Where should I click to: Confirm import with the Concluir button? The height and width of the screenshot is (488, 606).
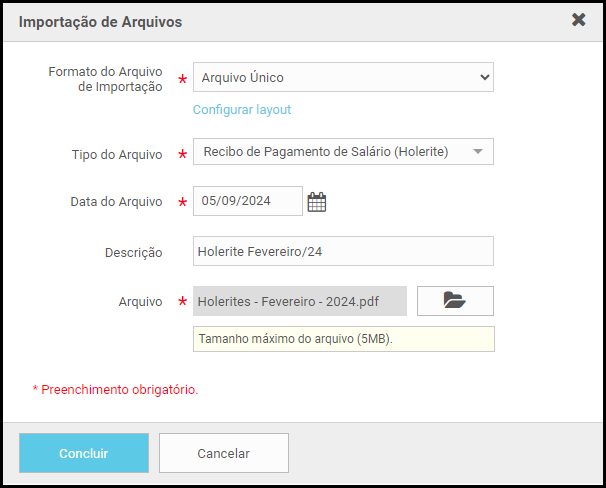[x=84, y=453]
